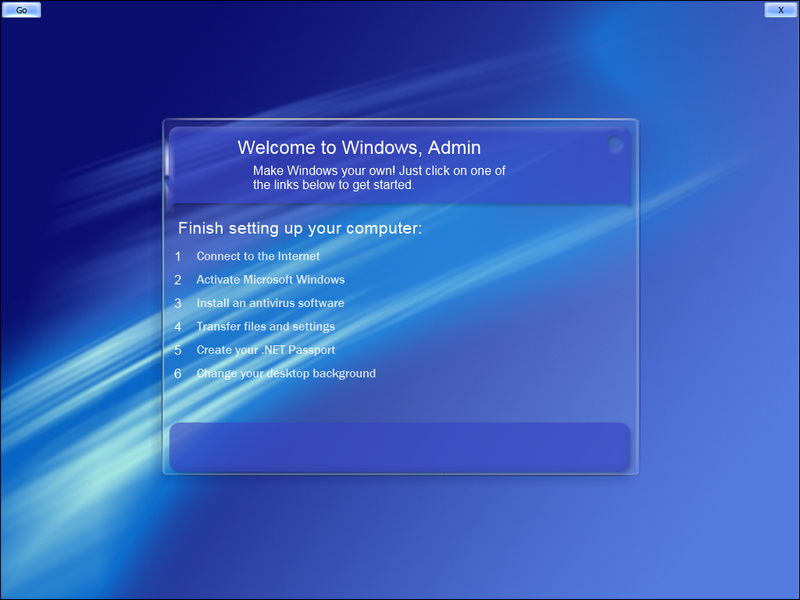Click the round orb in welcome header

[615, 144]
